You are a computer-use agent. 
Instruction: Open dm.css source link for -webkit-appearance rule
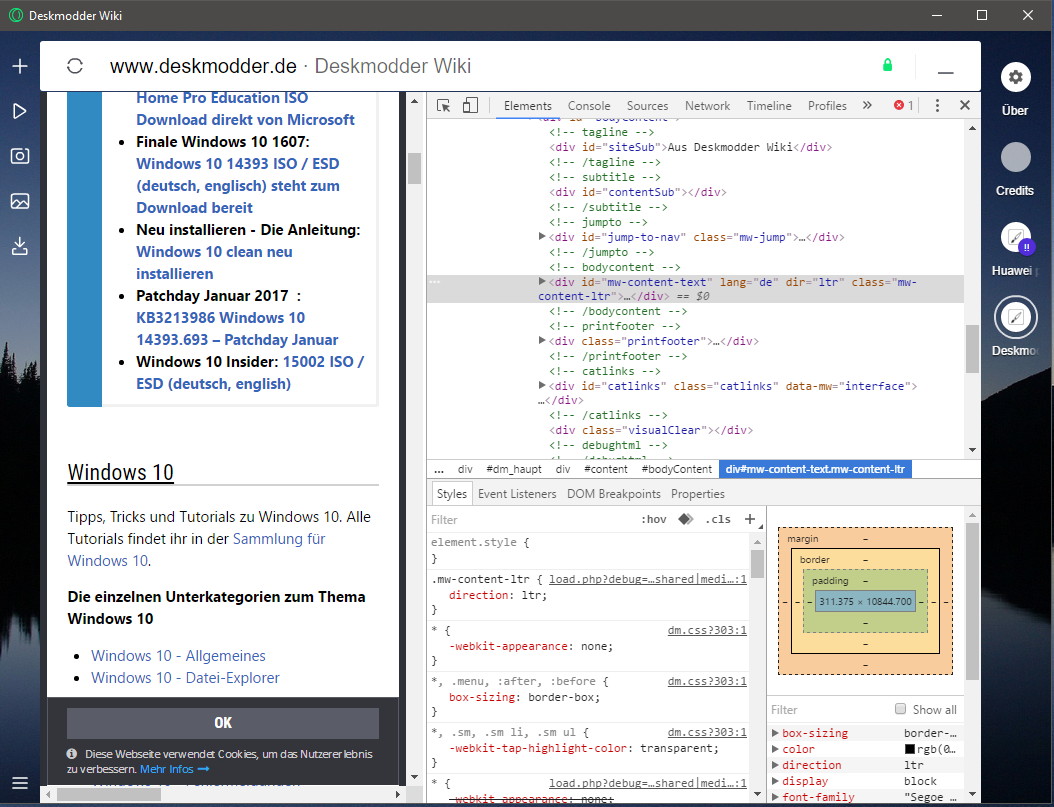706,630
